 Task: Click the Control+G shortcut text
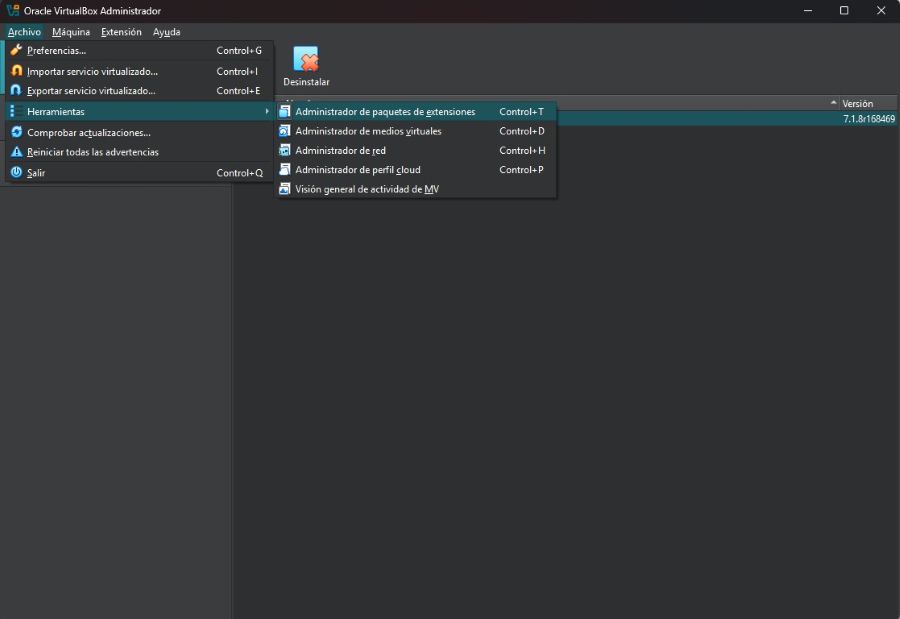(239, 51)
